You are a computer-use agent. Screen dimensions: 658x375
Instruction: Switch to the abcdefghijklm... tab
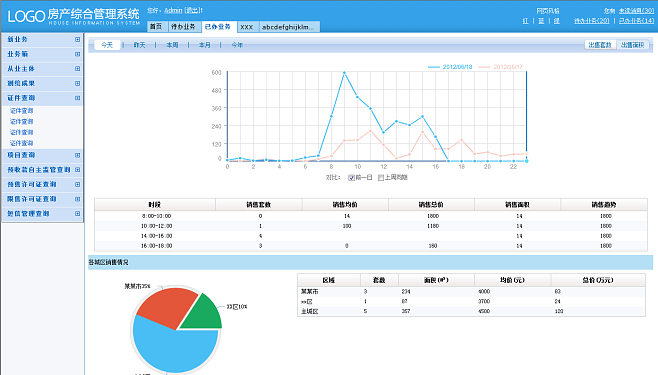click(289, 27)
